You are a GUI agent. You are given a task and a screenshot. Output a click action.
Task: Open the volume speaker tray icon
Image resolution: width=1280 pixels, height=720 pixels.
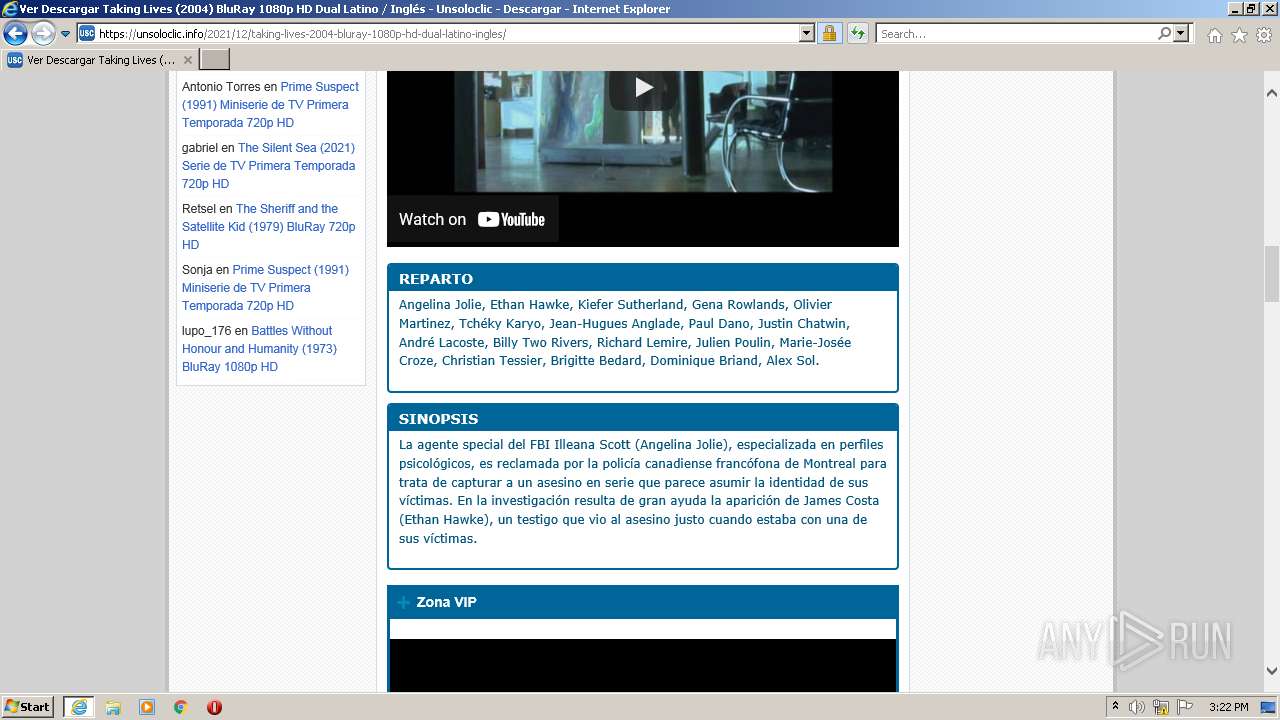pos(1137,707)
